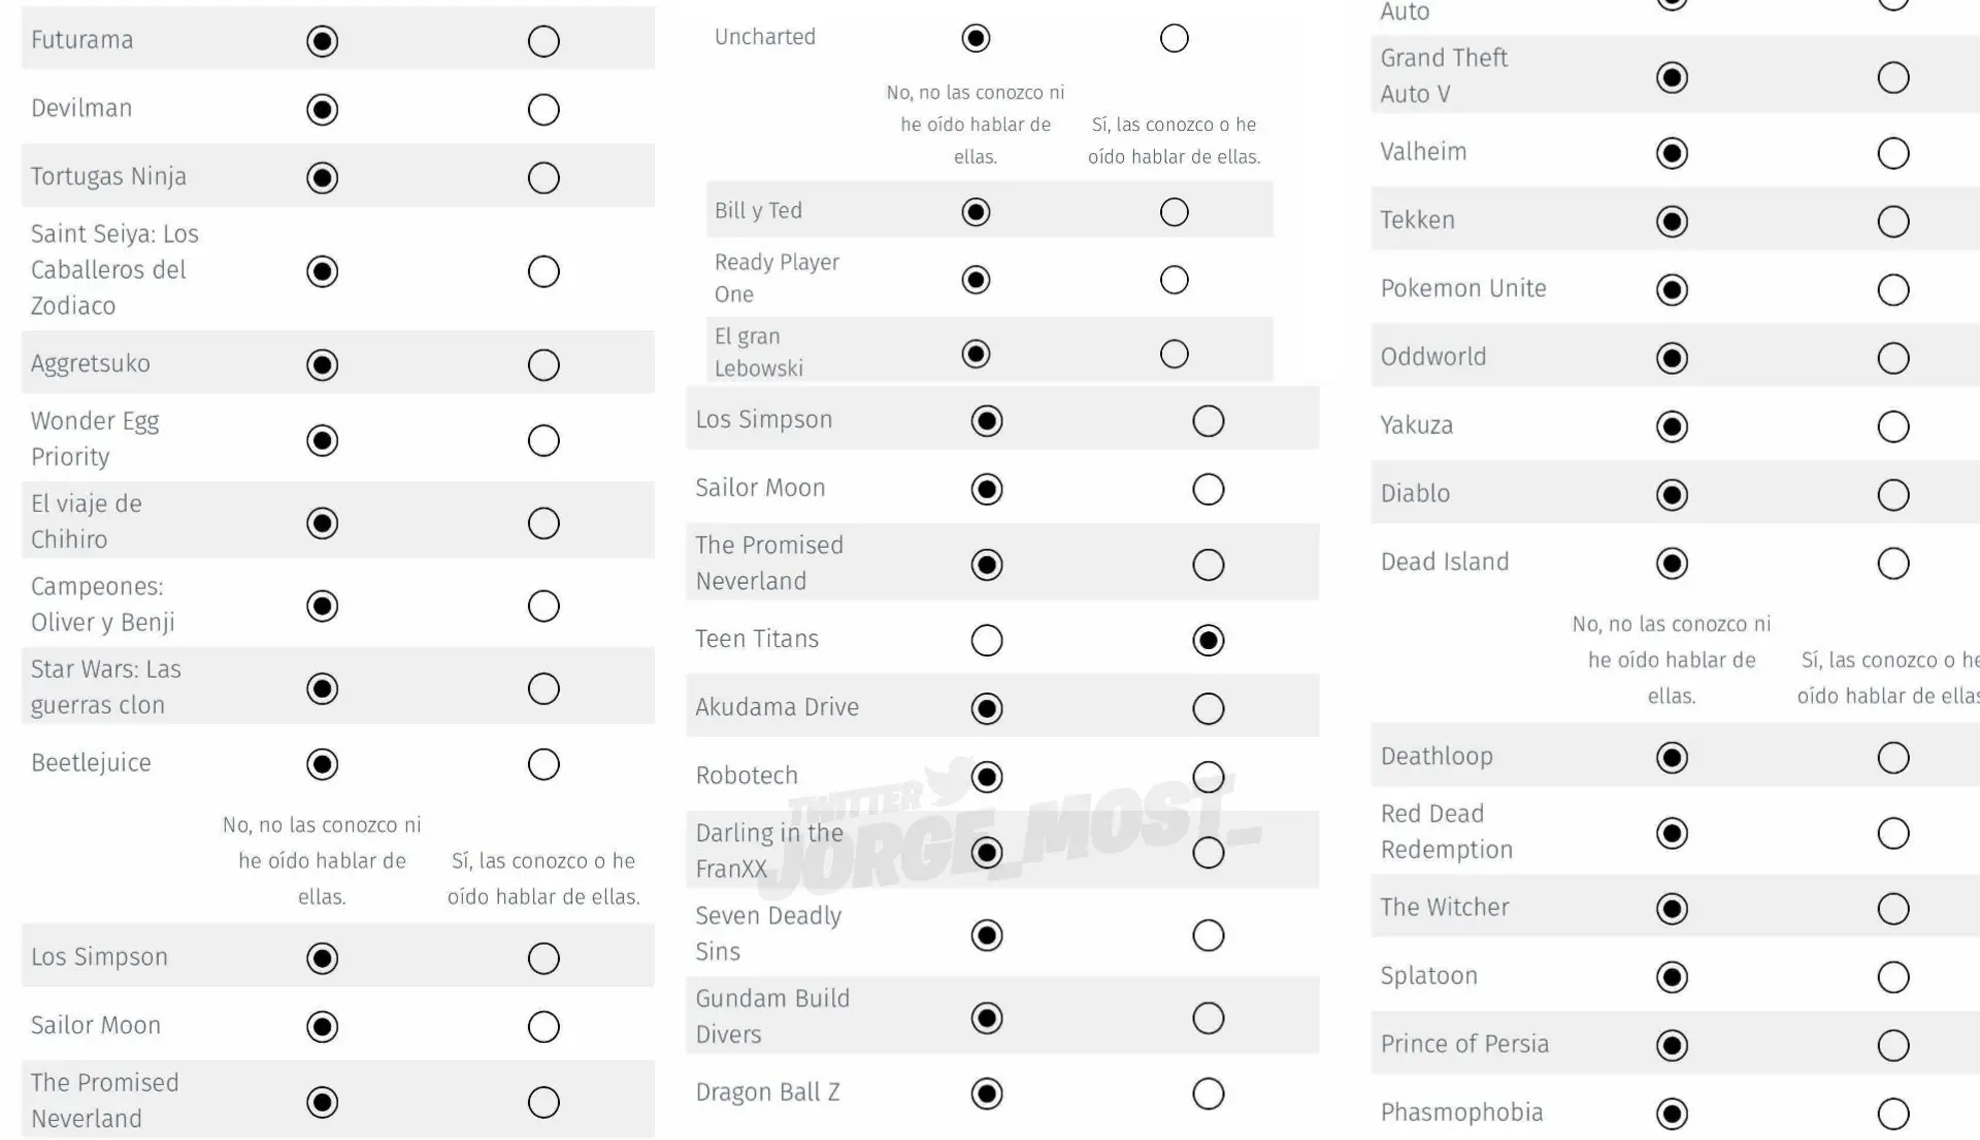
Task: Choose 'Sí' for The Witcher
Action: point(1893,909)
